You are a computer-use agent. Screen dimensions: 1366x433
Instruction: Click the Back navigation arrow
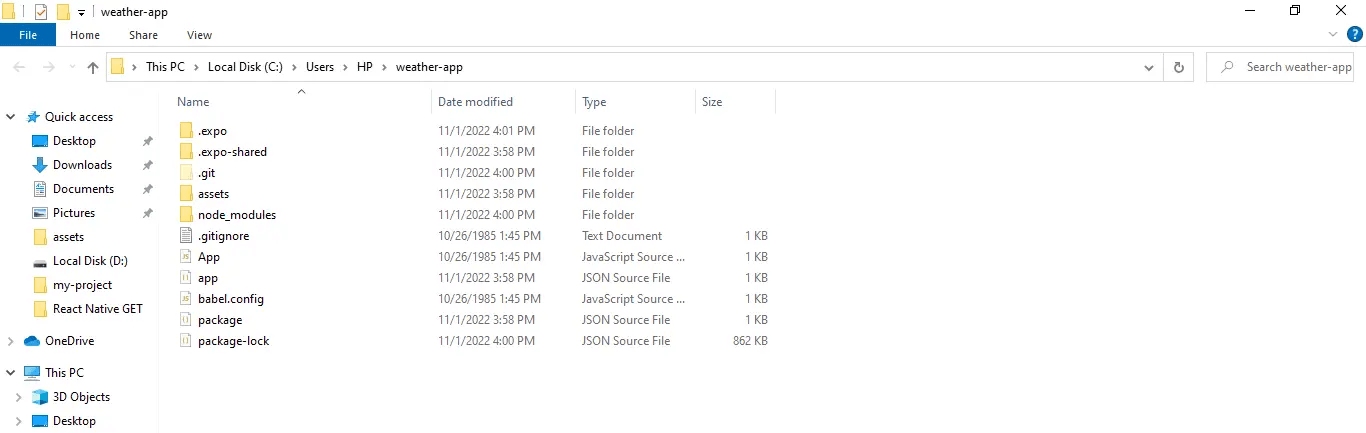[20, 67]
